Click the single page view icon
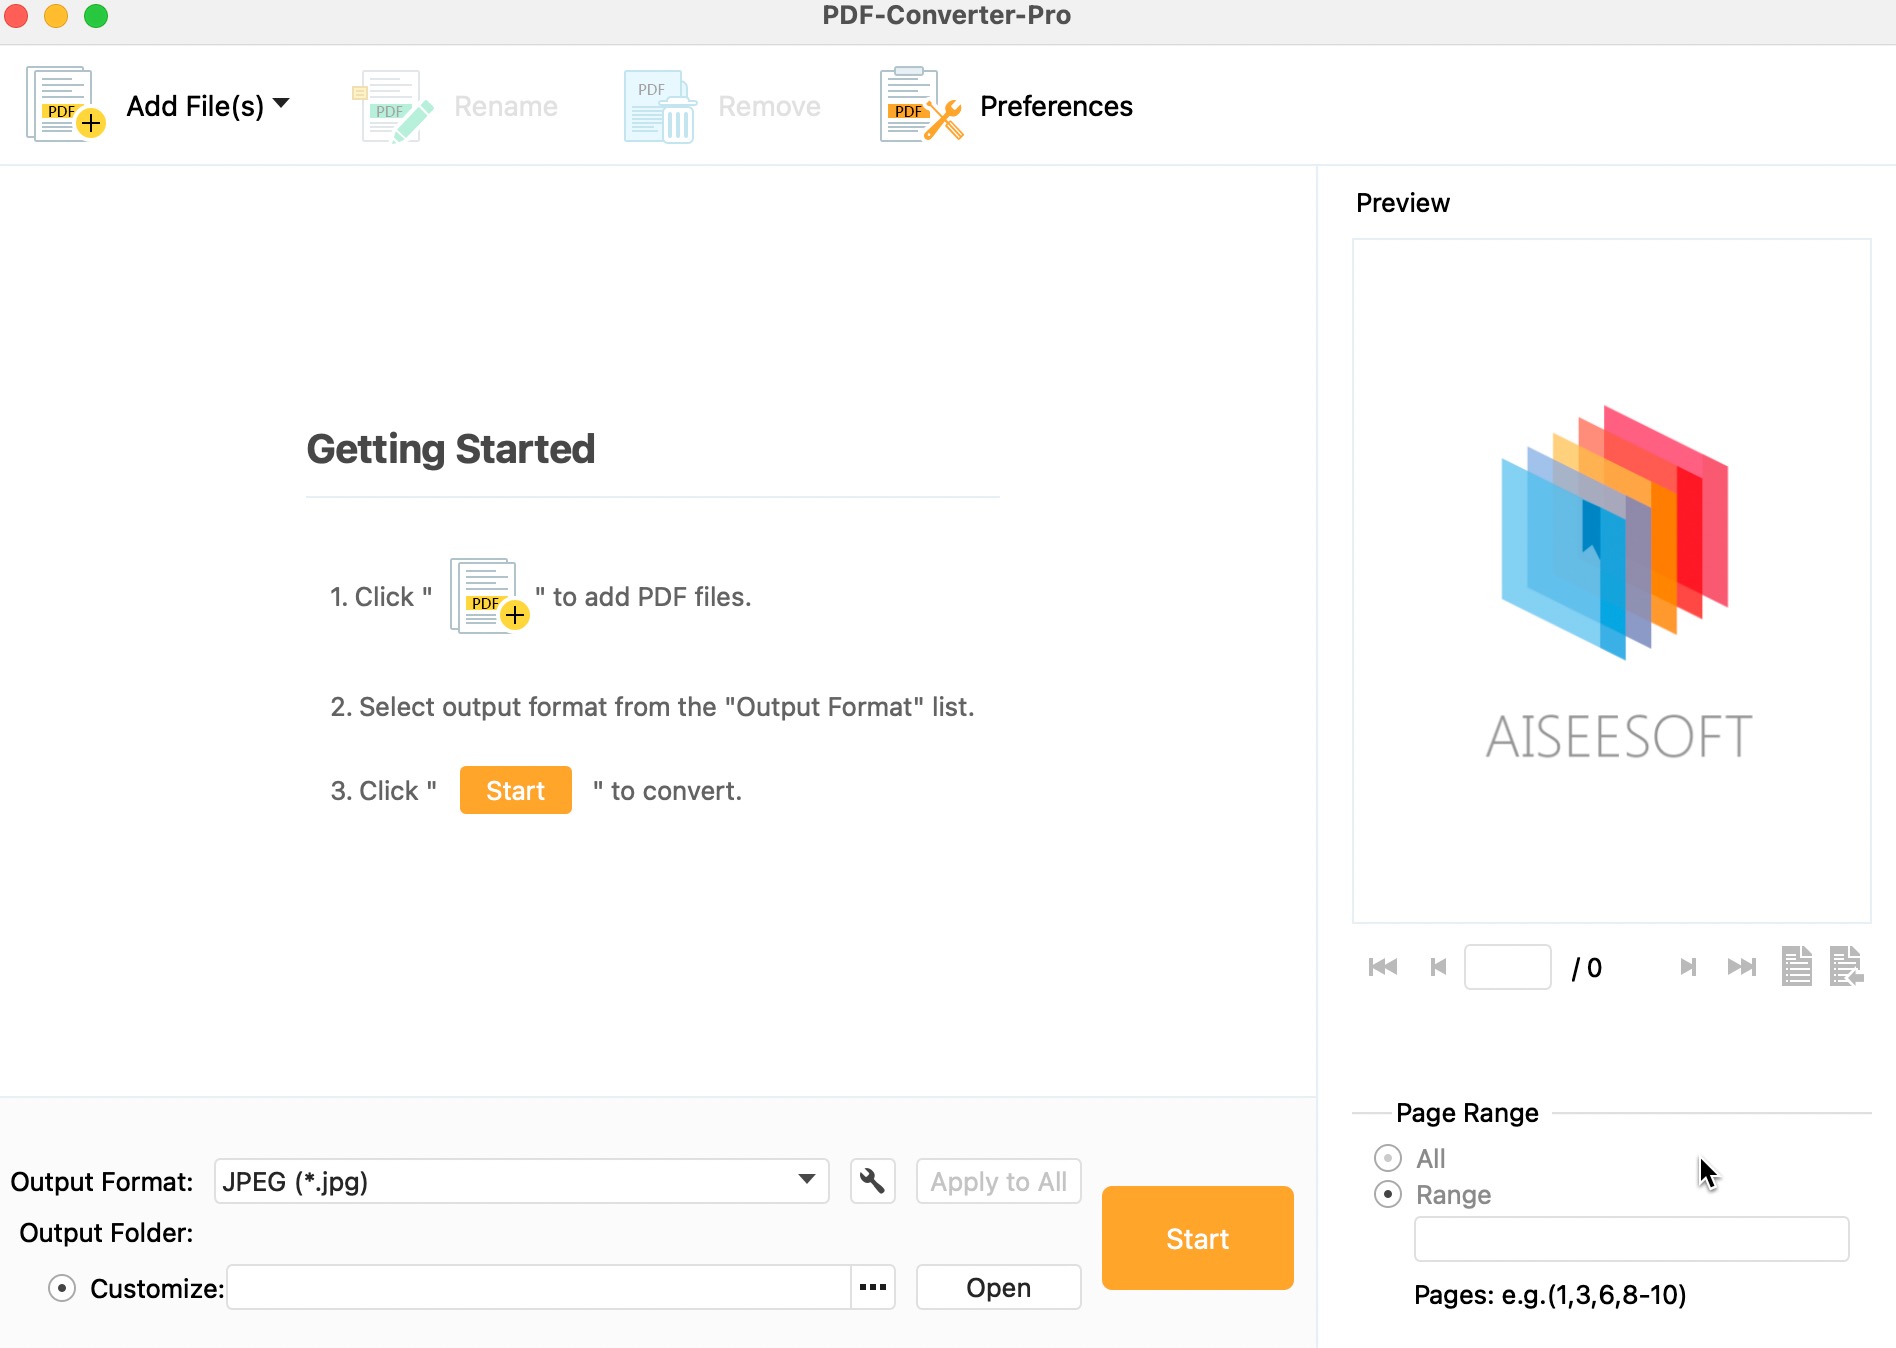The image size is (1896, 1348). (x=1797, y=966)
